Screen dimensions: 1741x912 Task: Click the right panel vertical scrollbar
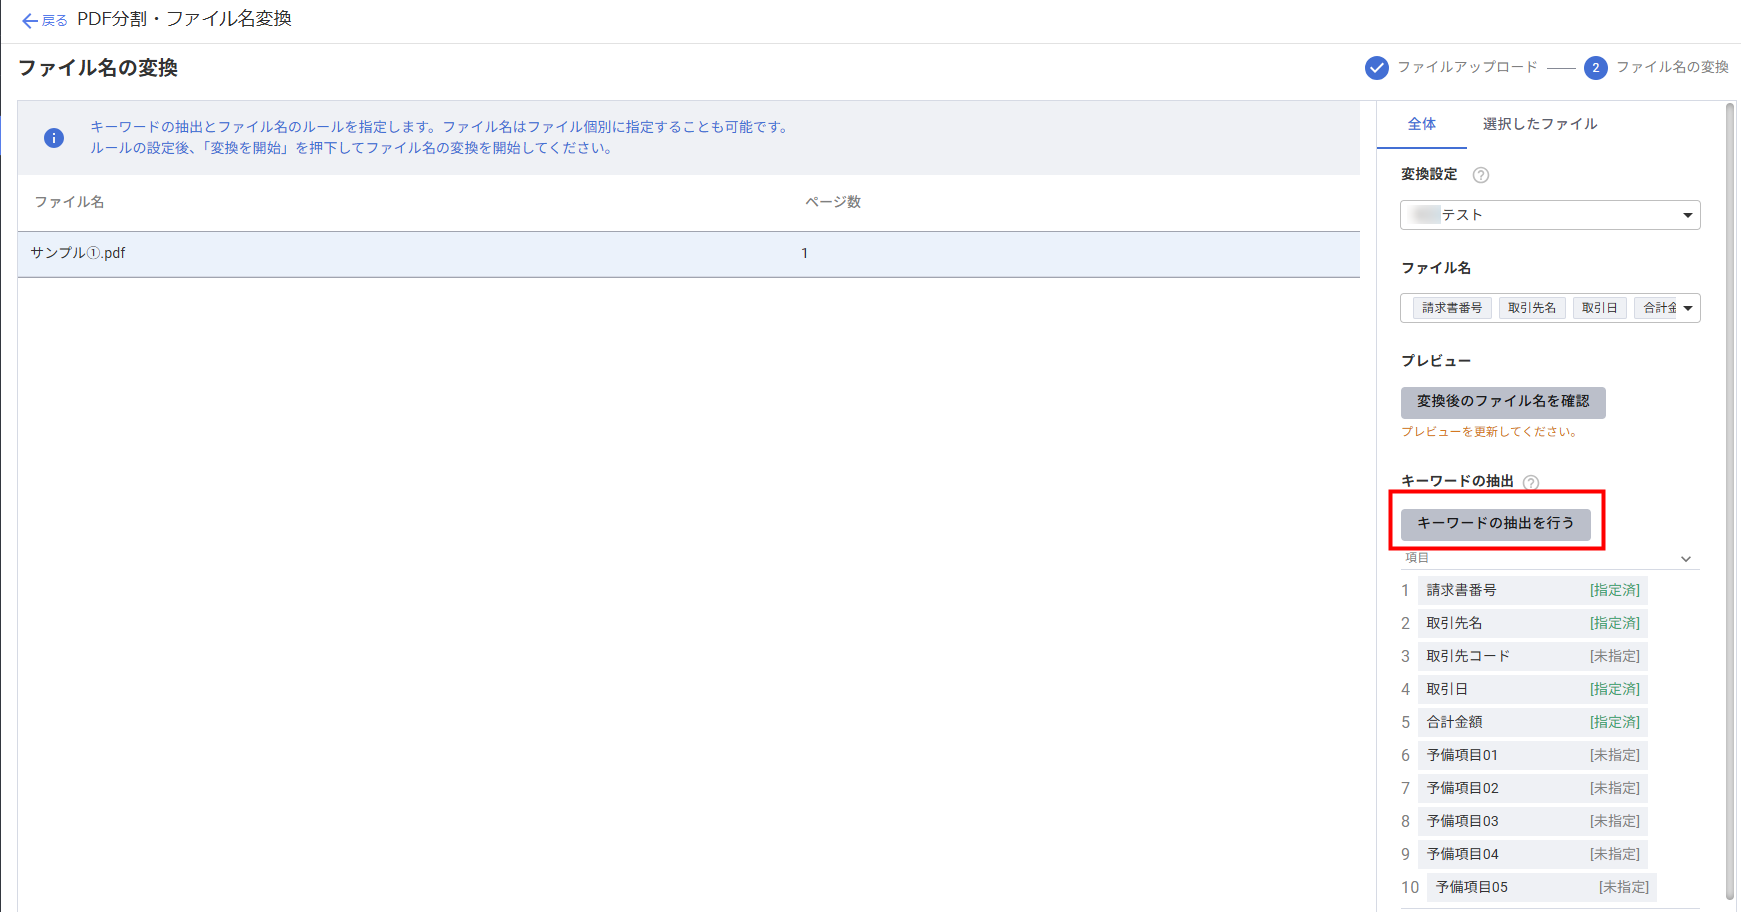coord(1730,500)
